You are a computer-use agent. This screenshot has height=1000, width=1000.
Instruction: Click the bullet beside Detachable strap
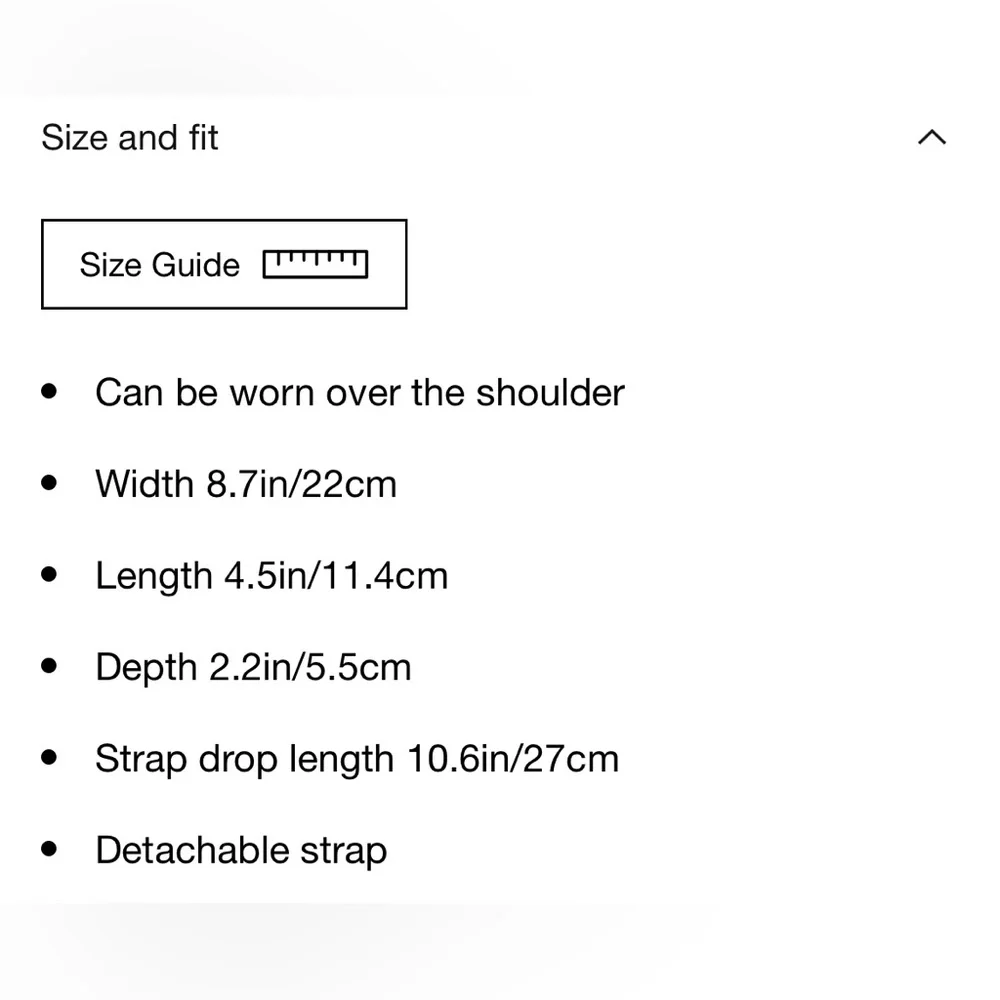click(x=50, y=850)
